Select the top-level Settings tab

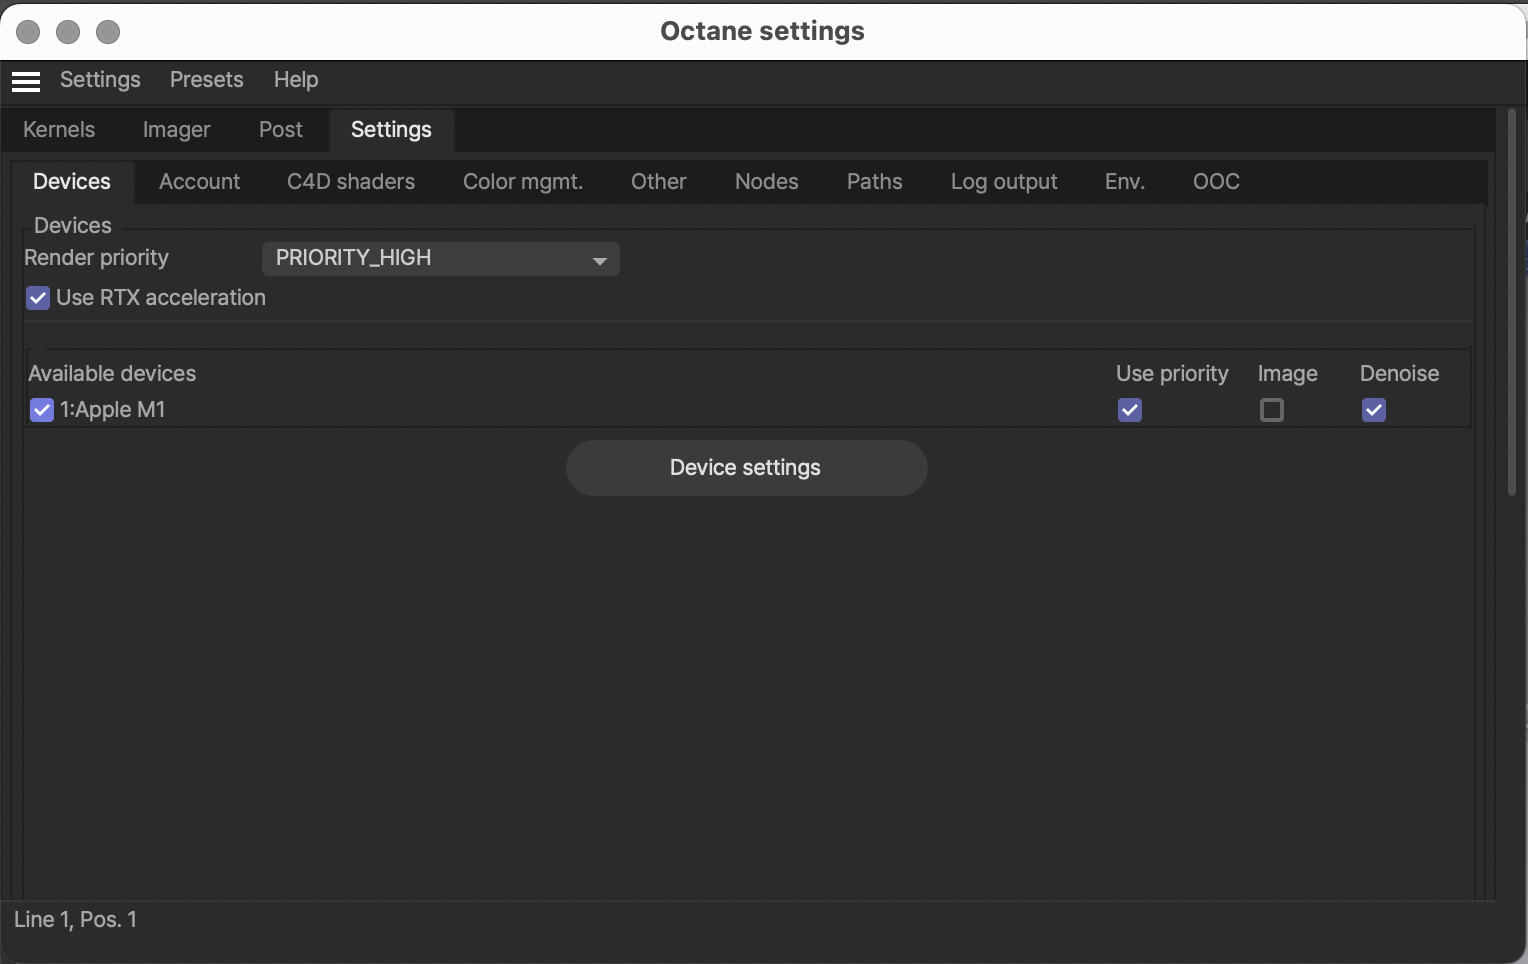(x=391, y=130)
